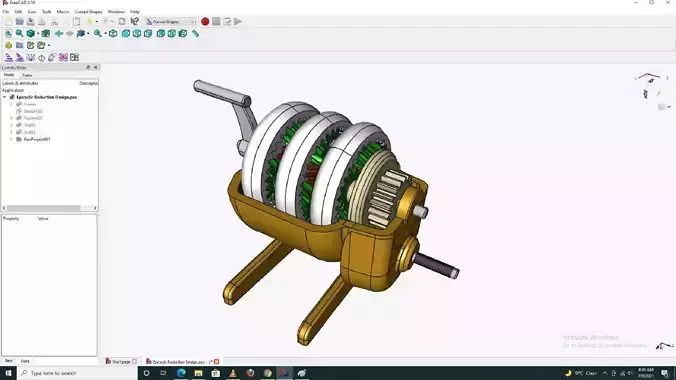Activate the What's This help cursor icon
The image size is (676, 380).
tap(135, 22)
